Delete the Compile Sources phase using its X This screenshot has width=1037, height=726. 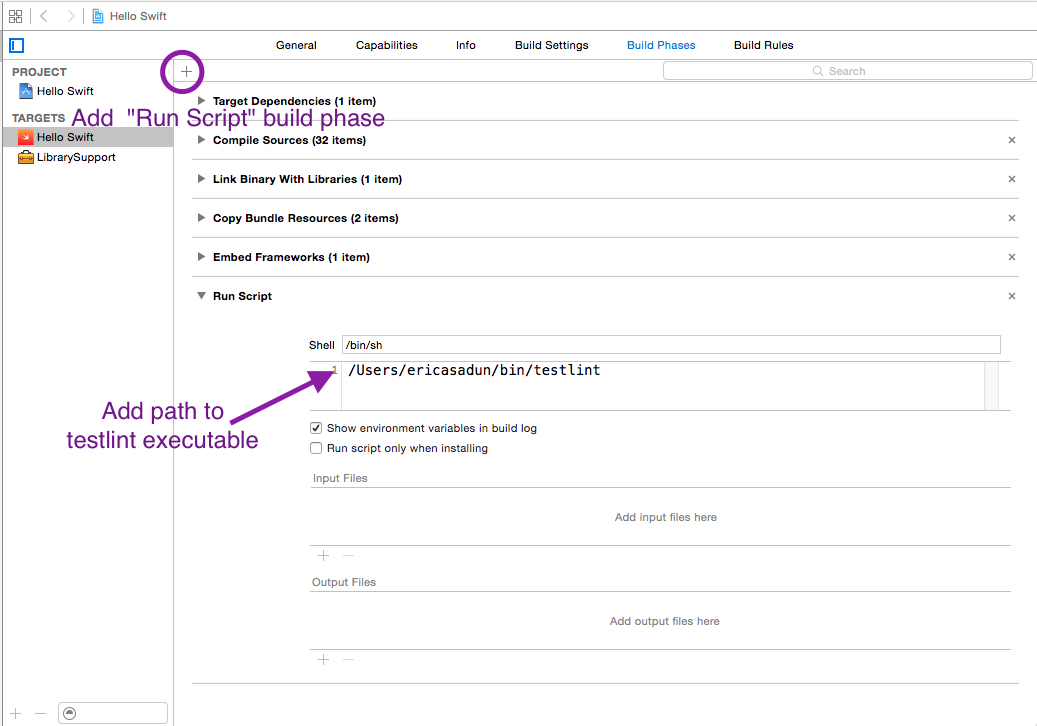point(1011,140)
